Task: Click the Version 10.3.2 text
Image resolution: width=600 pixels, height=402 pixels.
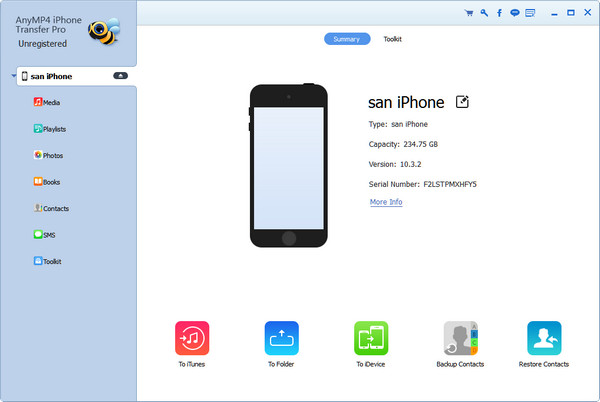Action: click(395, 164)
